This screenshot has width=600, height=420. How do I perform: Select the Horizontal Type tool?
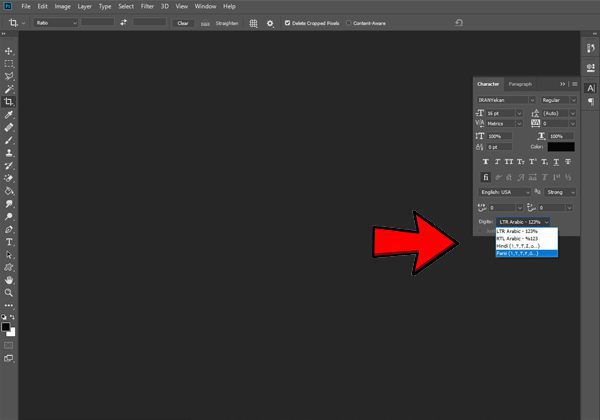coord(8,242)
